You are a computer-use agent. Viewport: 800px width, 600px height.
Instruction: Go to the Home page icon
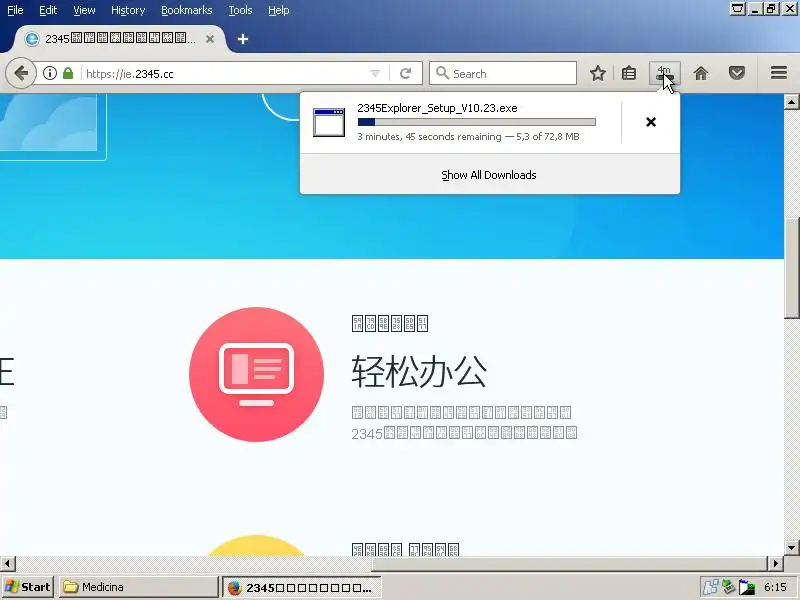tap(701, 73)
